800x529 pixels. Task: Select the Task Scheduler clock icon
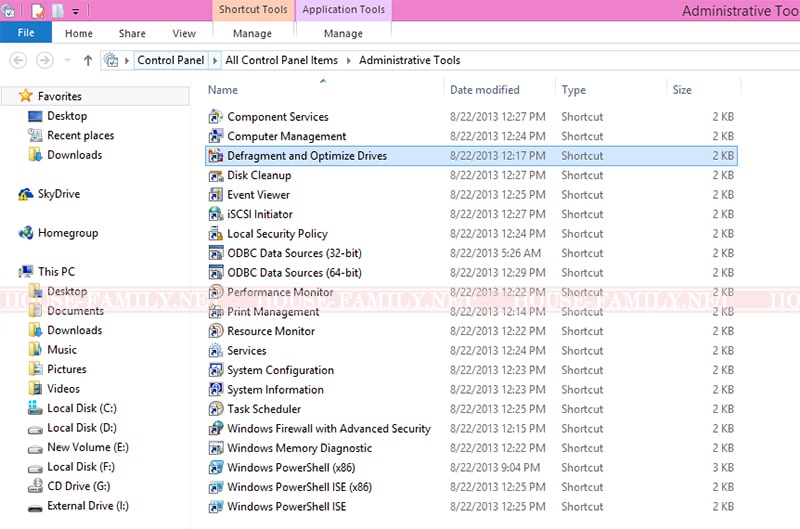[216, 409]
